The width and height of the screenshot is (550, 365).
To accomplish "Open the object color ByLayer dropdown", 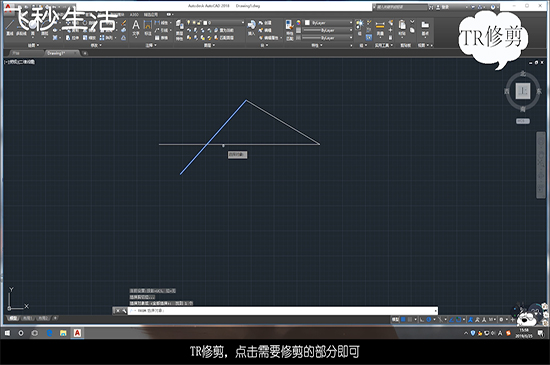I will click(x=328, y=22).
